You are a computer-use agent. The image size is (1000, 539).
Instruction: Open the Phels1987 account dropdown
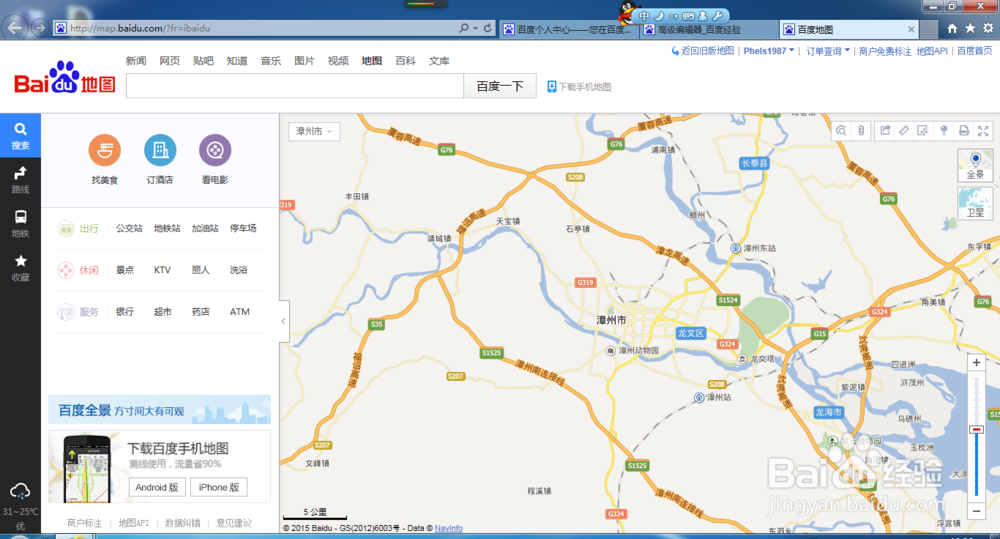coord(768,51)
